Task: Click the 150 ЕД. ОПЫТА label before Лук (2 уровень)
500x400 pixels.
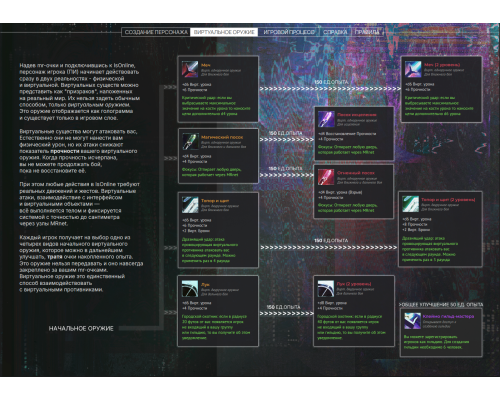Action: point(283,307)
